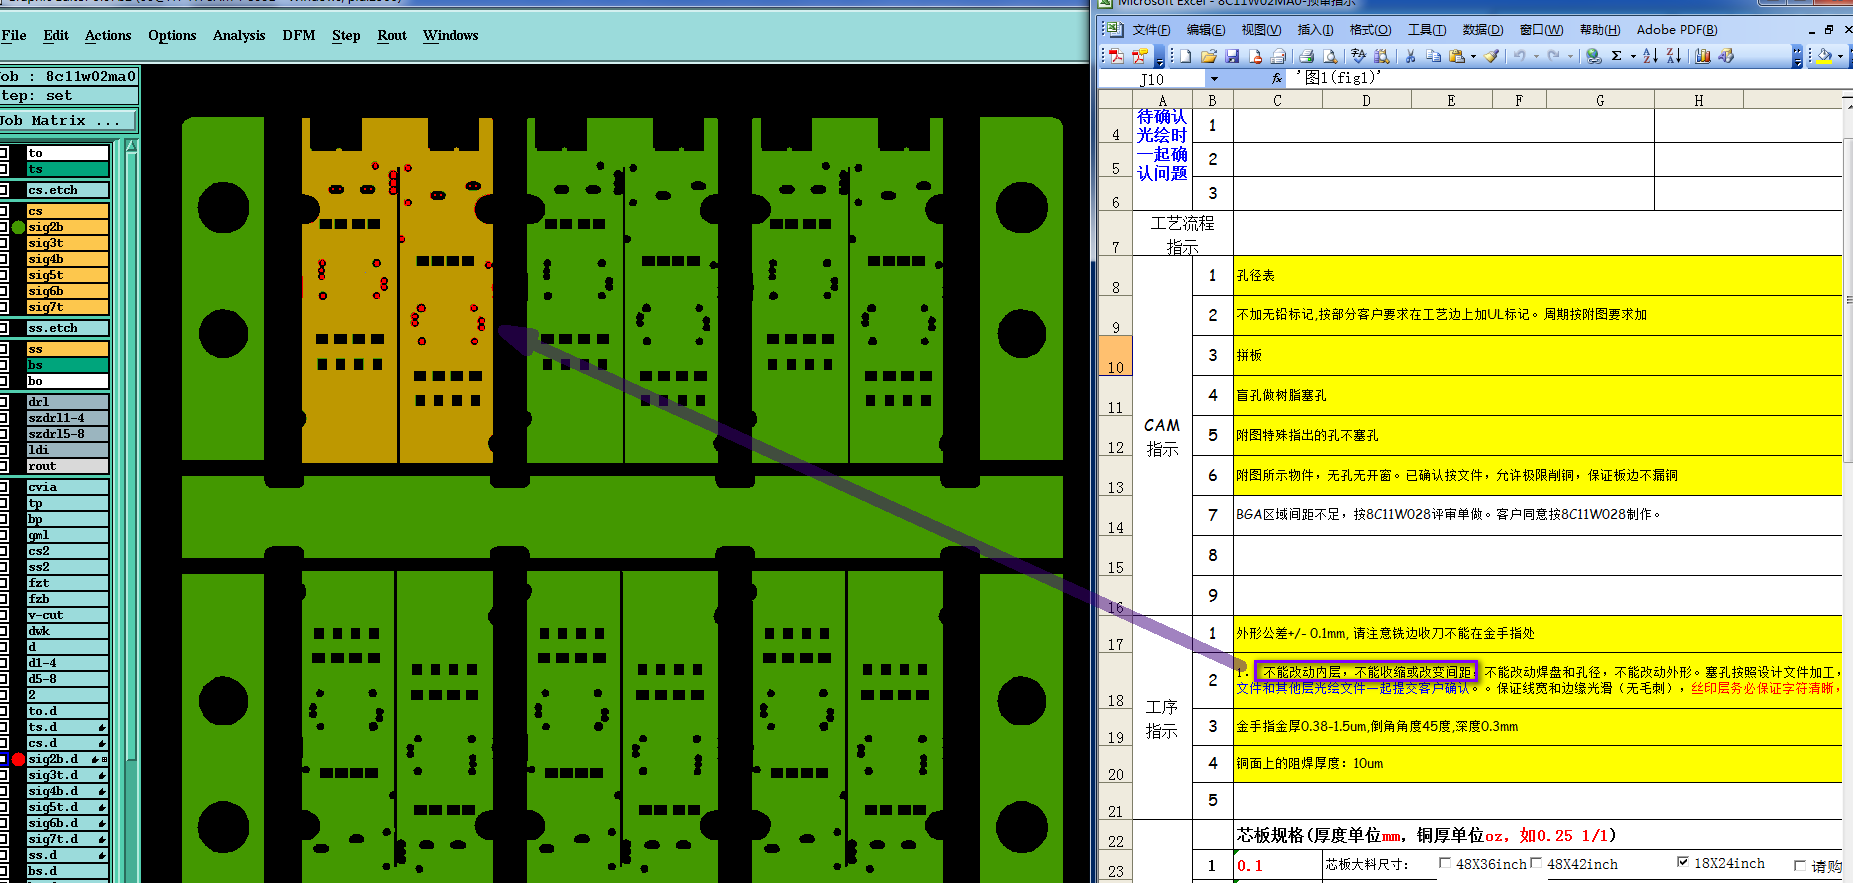
Task: Open the 格式(O) menu in Excel
Action: point(1370,30)
